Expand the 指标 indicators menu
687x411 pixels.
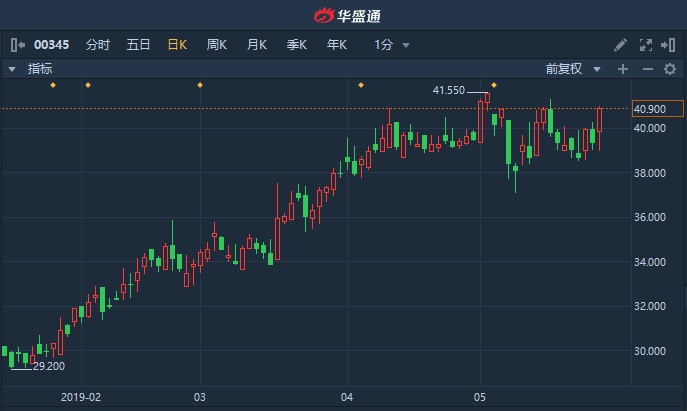coord(31,69)
